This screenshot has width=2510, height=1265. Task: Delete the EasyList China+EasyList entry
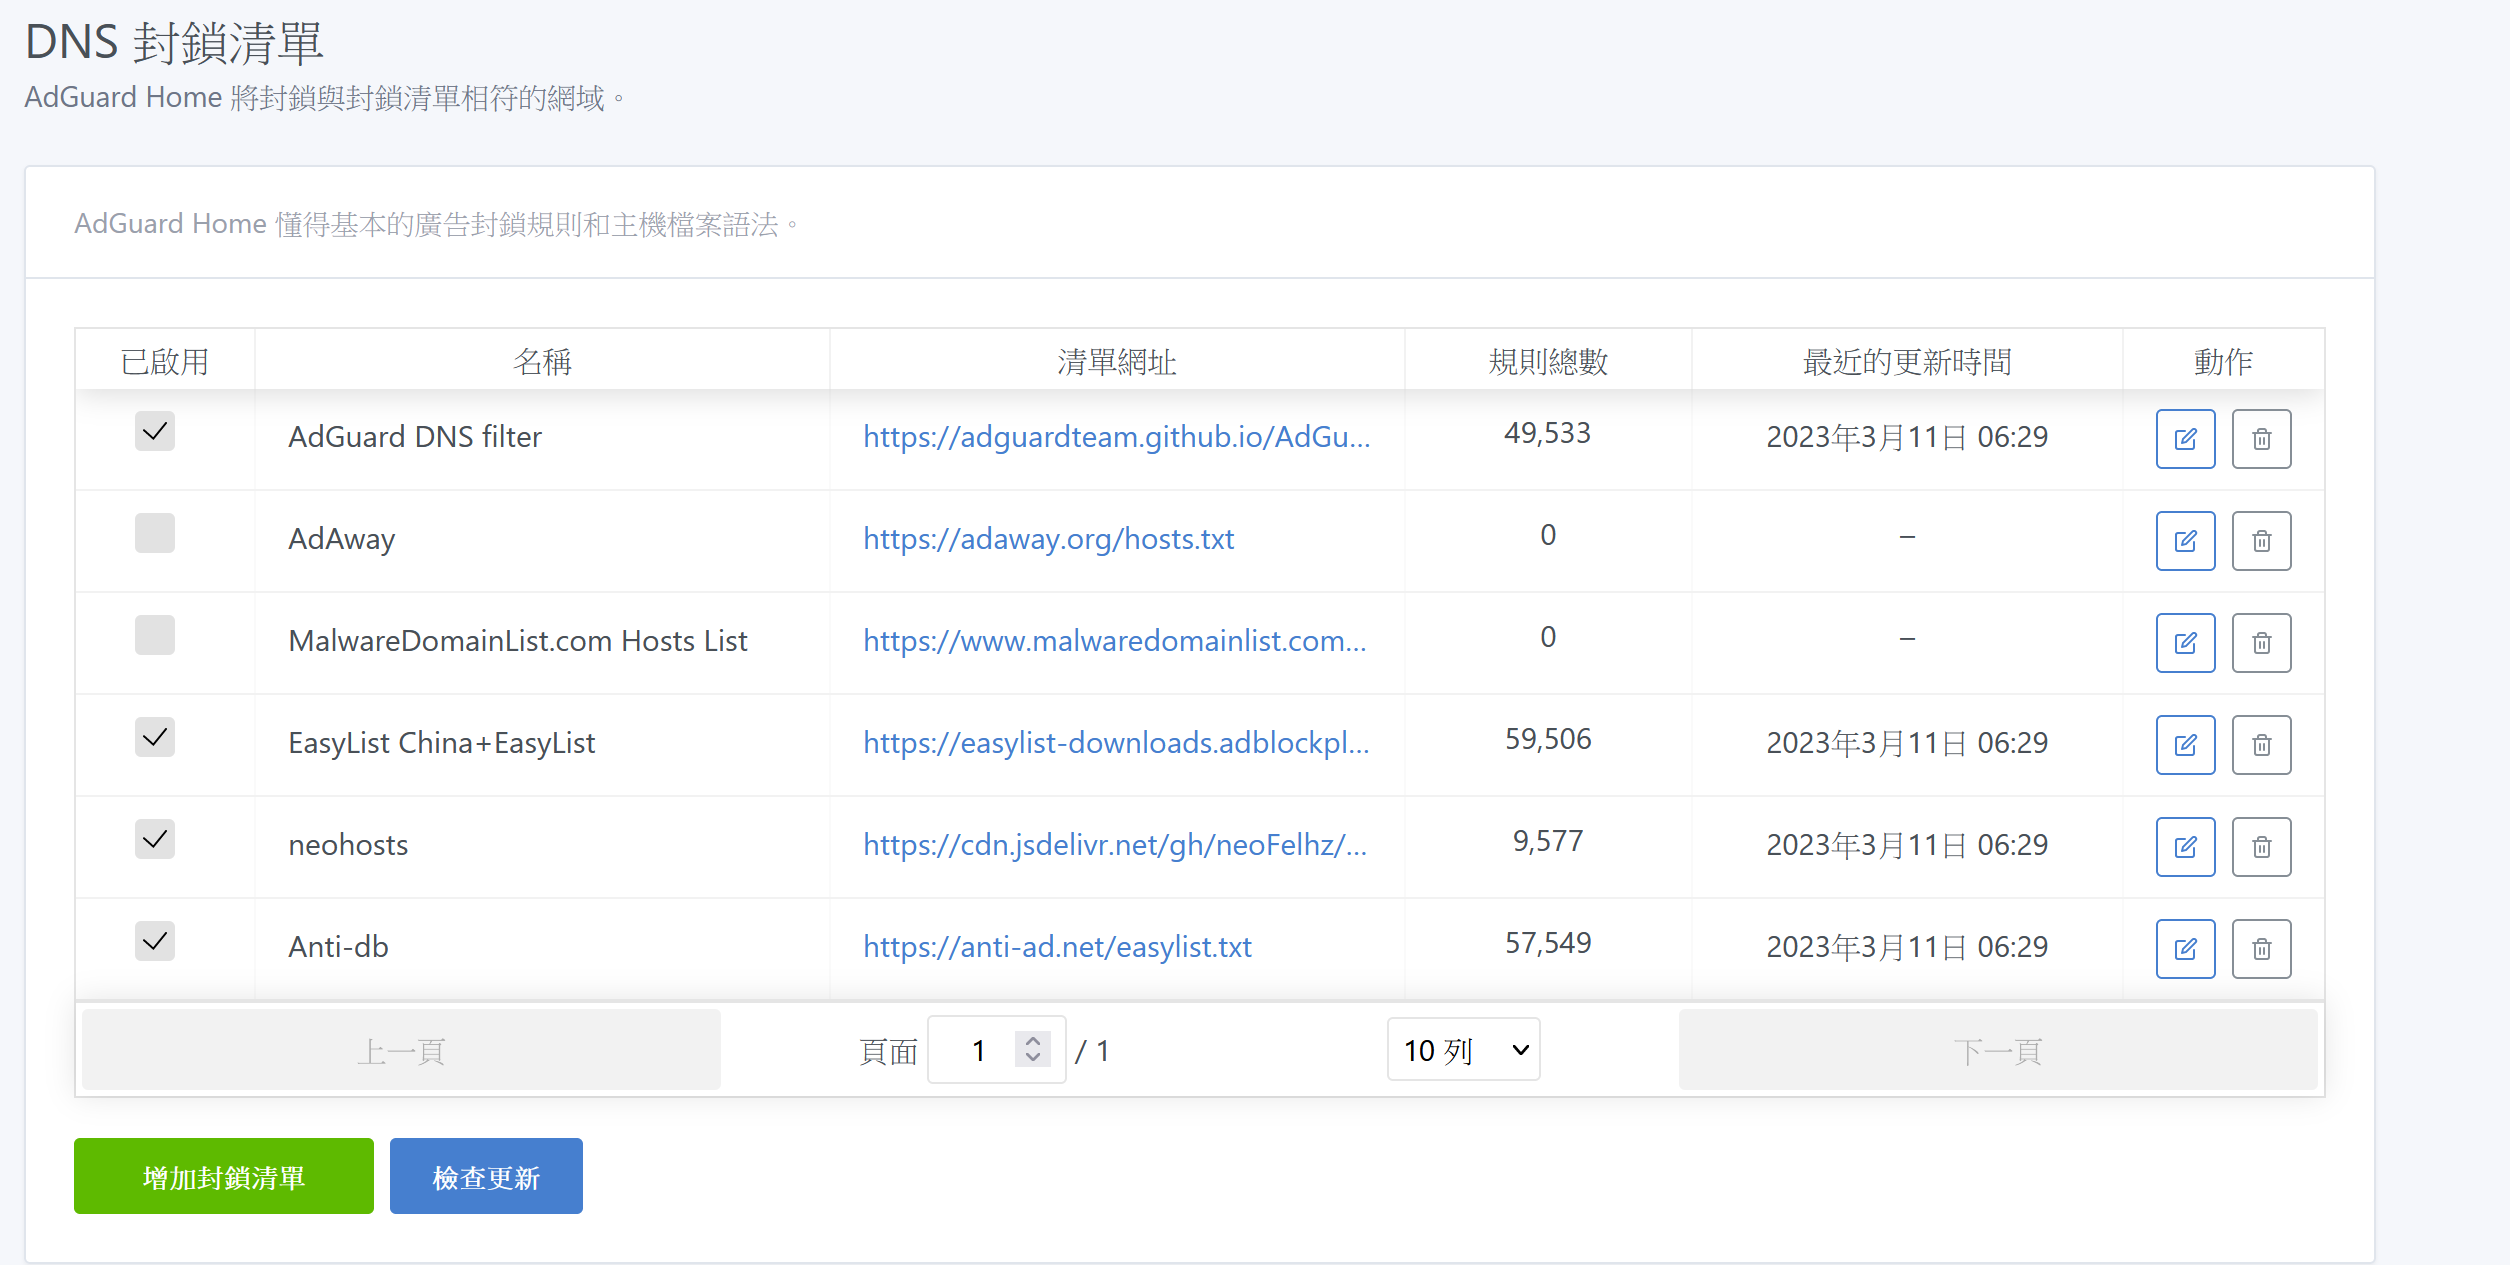tap(2261, 745)
